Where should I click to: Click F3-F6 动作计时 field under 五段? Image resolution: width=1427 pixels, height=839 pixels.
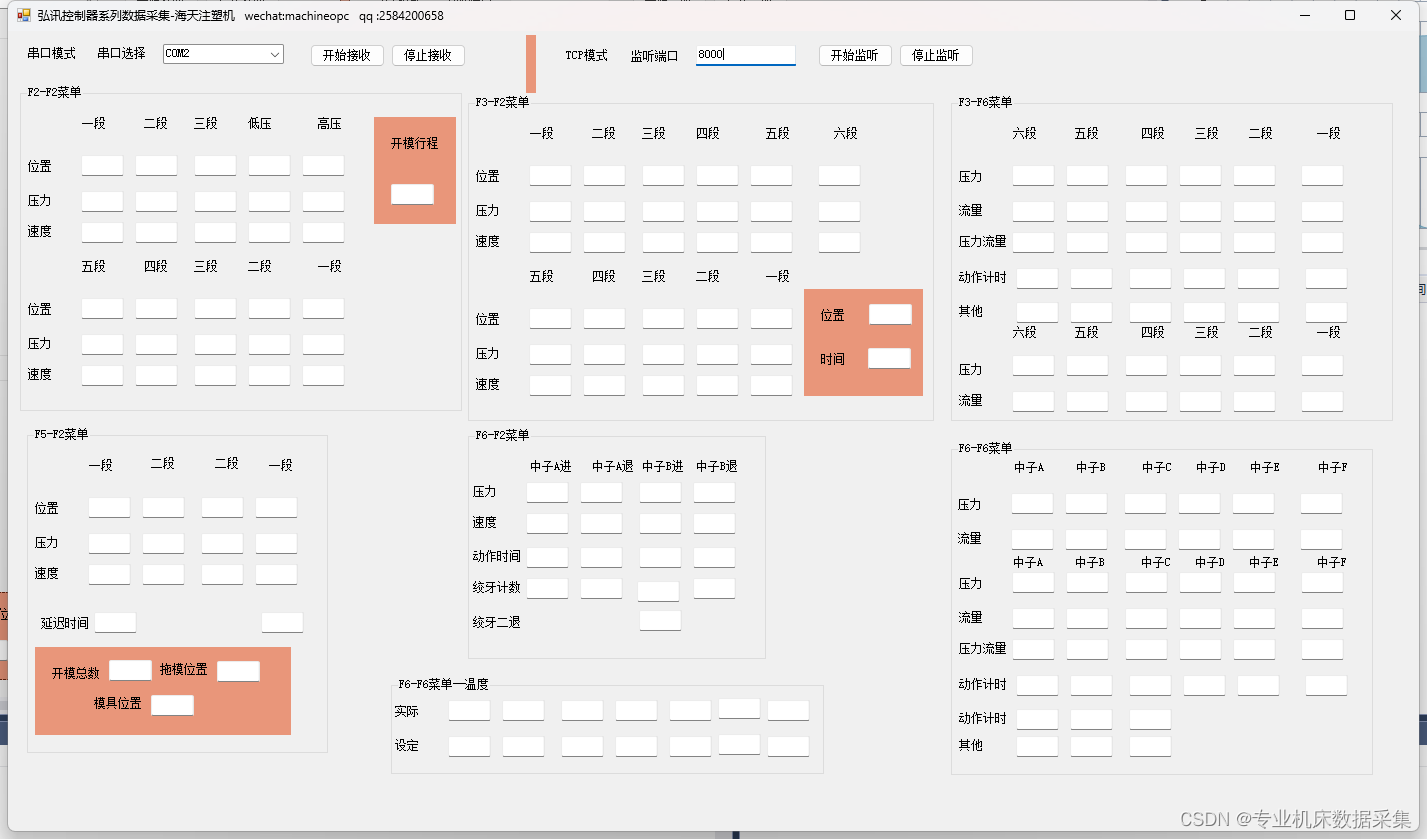click(1091, 278)
